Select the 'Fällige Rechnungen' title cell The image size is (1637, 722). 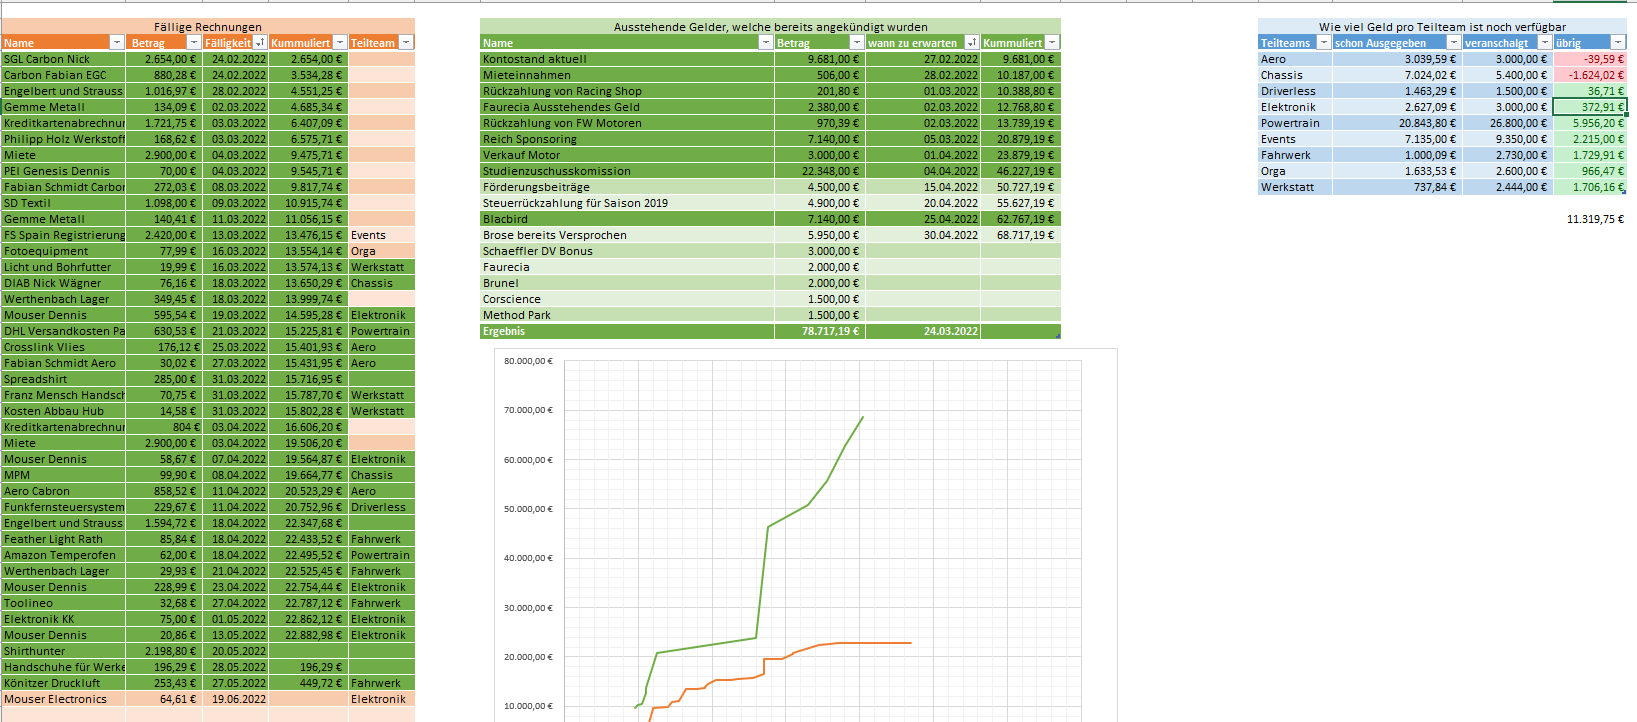coord(208,27)
